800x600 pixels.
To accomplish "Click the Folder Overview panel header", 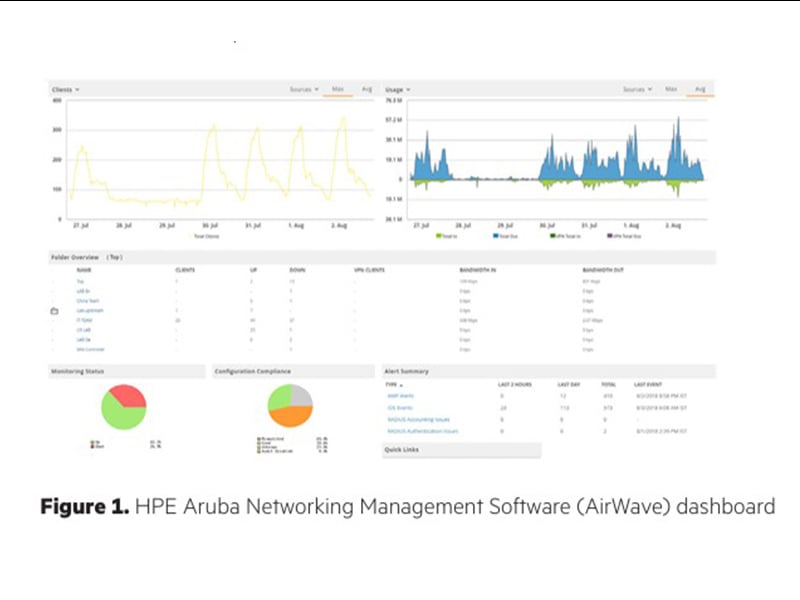I will pyautogui.click(x=382, y=257).
